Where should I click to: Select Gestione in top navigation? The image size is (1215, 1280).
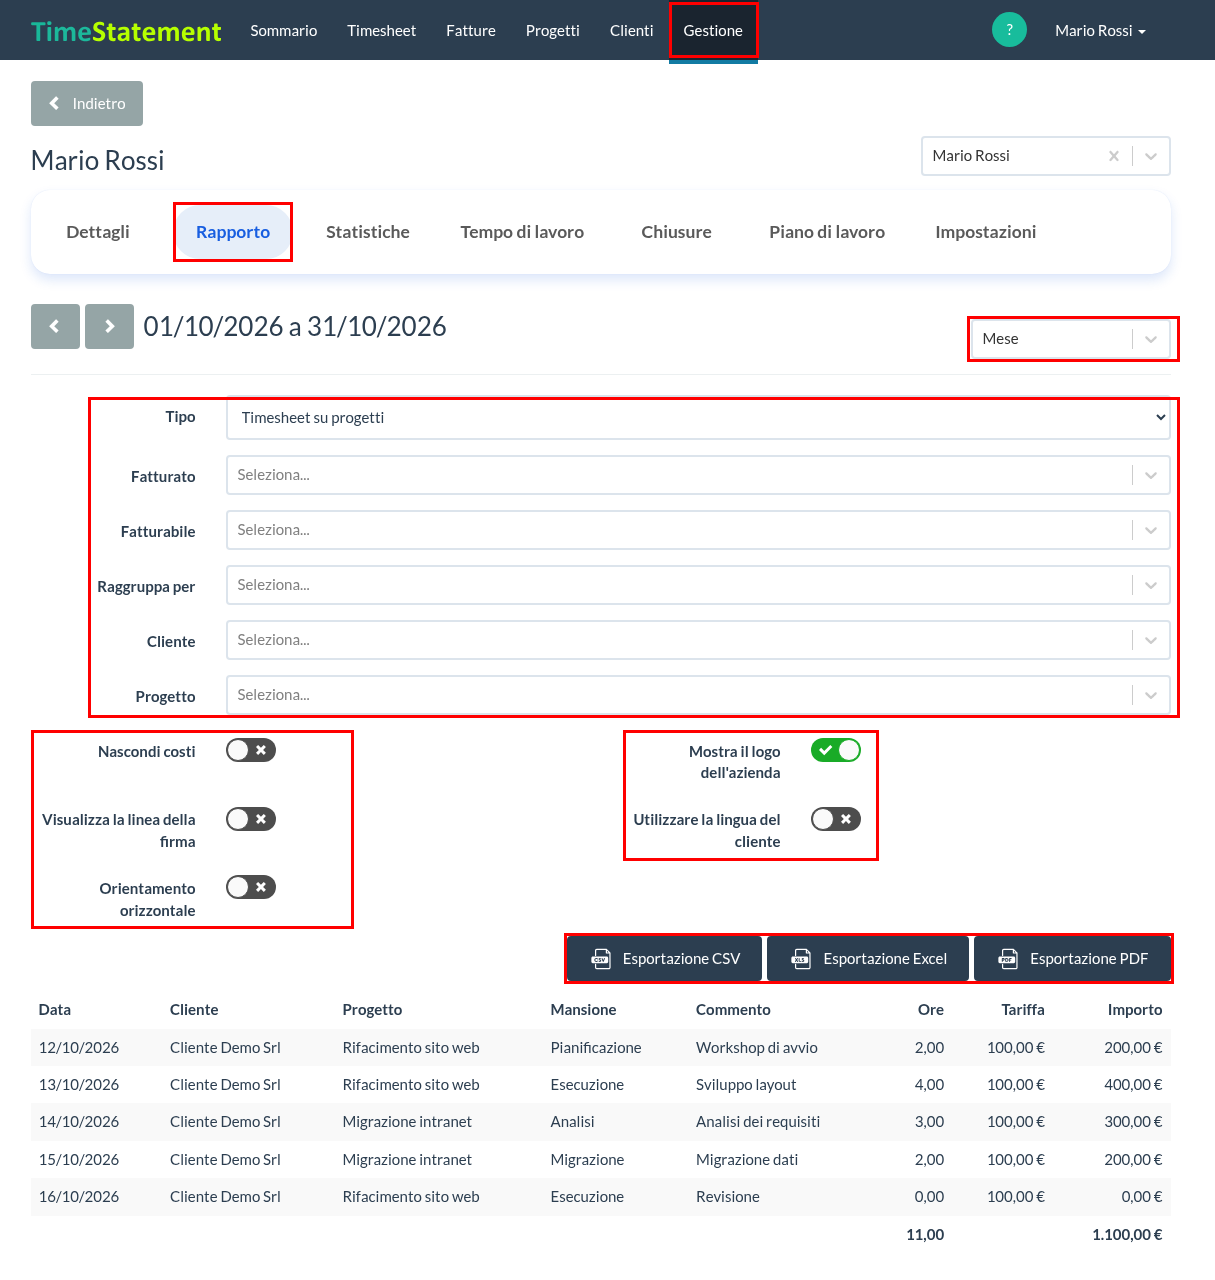[x=713, y=31]
